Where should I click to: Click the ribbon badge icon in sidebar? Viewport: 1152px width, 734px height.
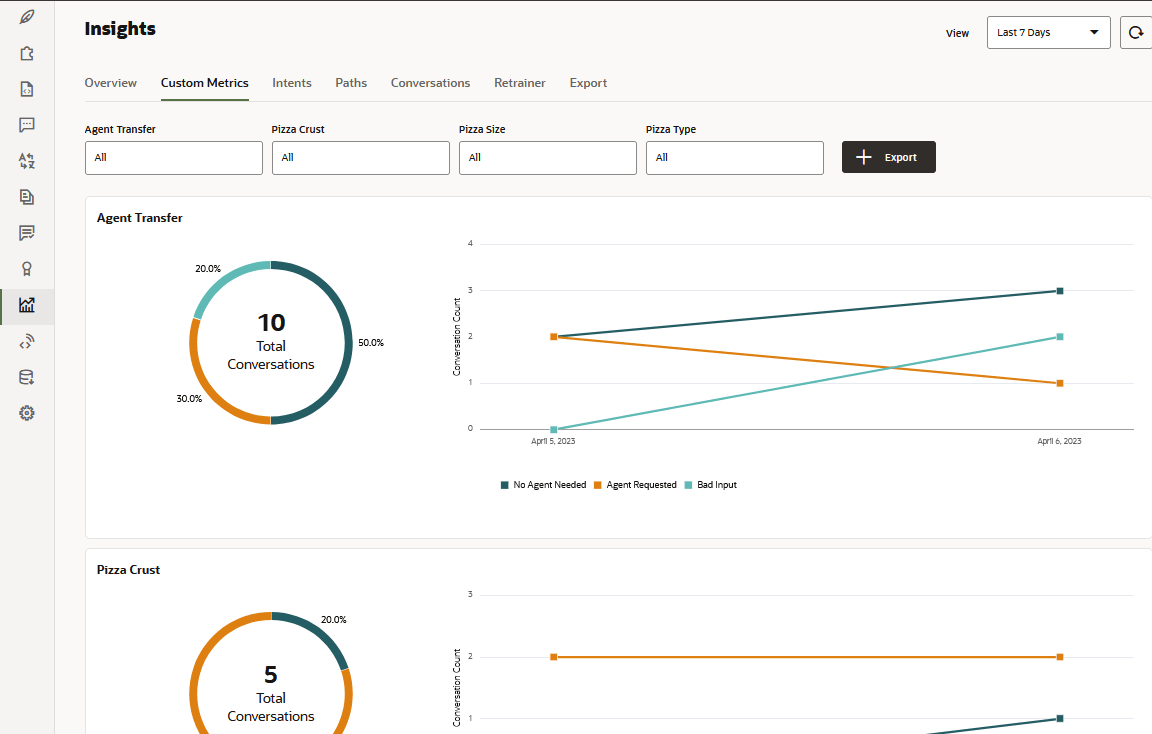tap(27, 268)
